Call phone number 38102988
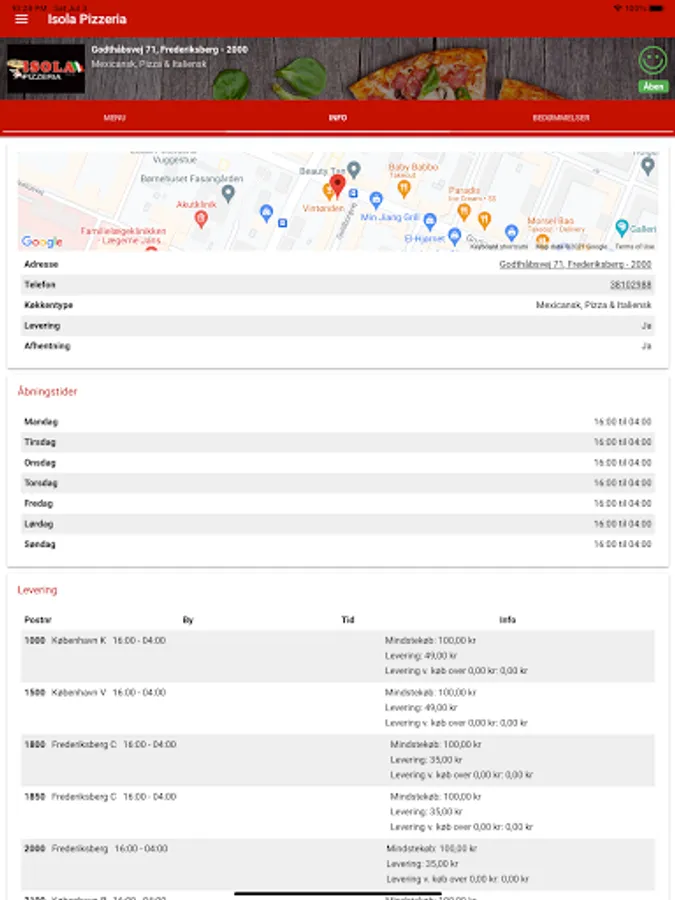Screen dimensions: 675x900 click(630, 285)
